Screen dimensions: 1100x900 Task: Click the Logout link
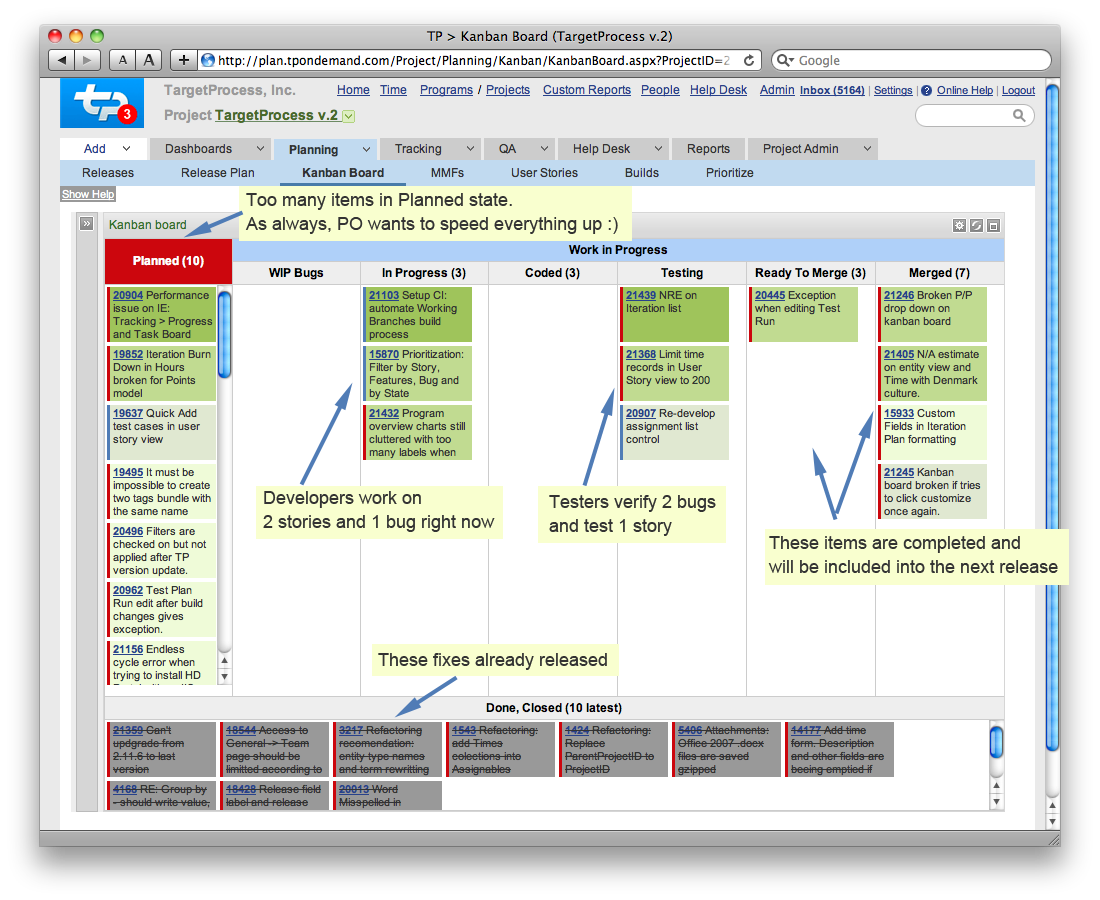[1018, 90]
